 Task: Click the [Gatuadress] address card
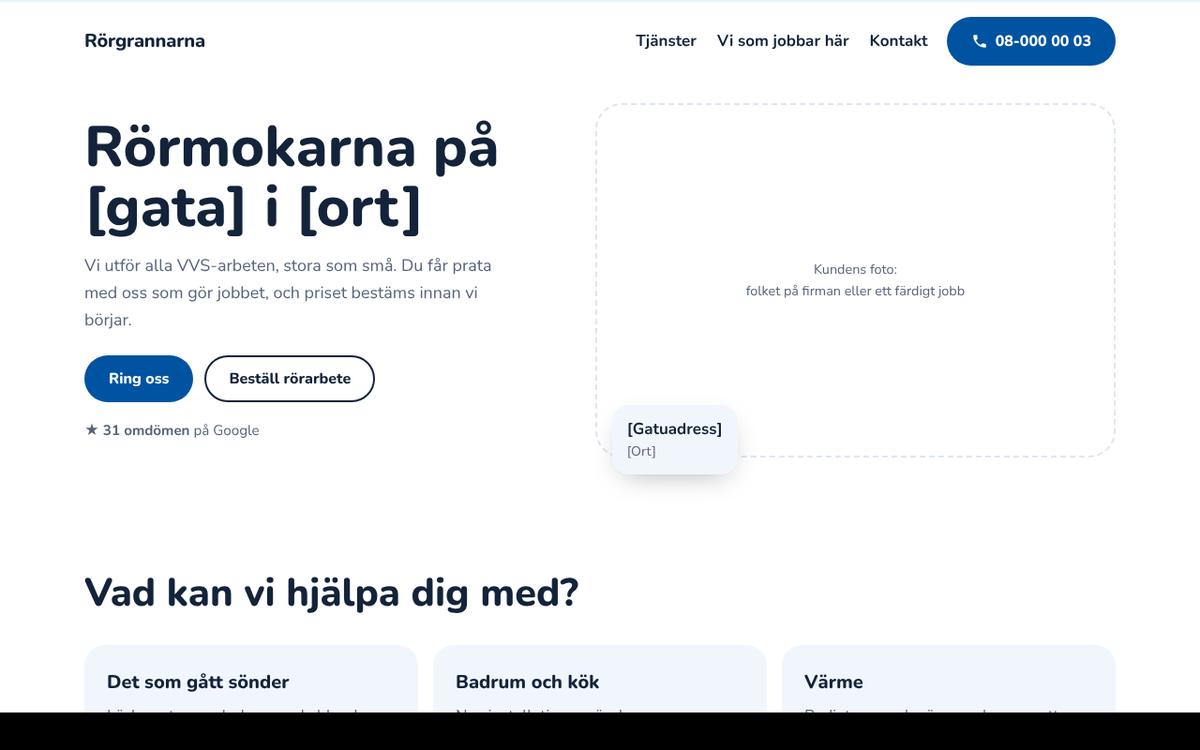(x=675, y=439)
